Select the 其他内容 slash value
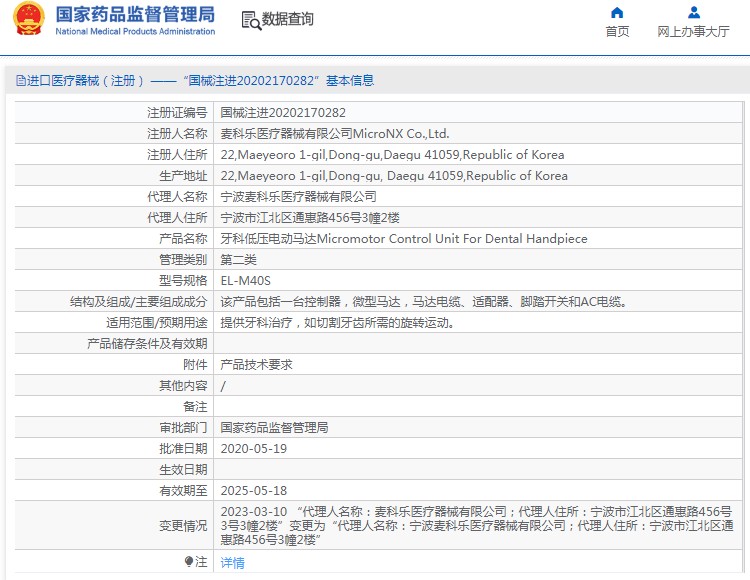The image size is (750, 580). tap(223, 386)
